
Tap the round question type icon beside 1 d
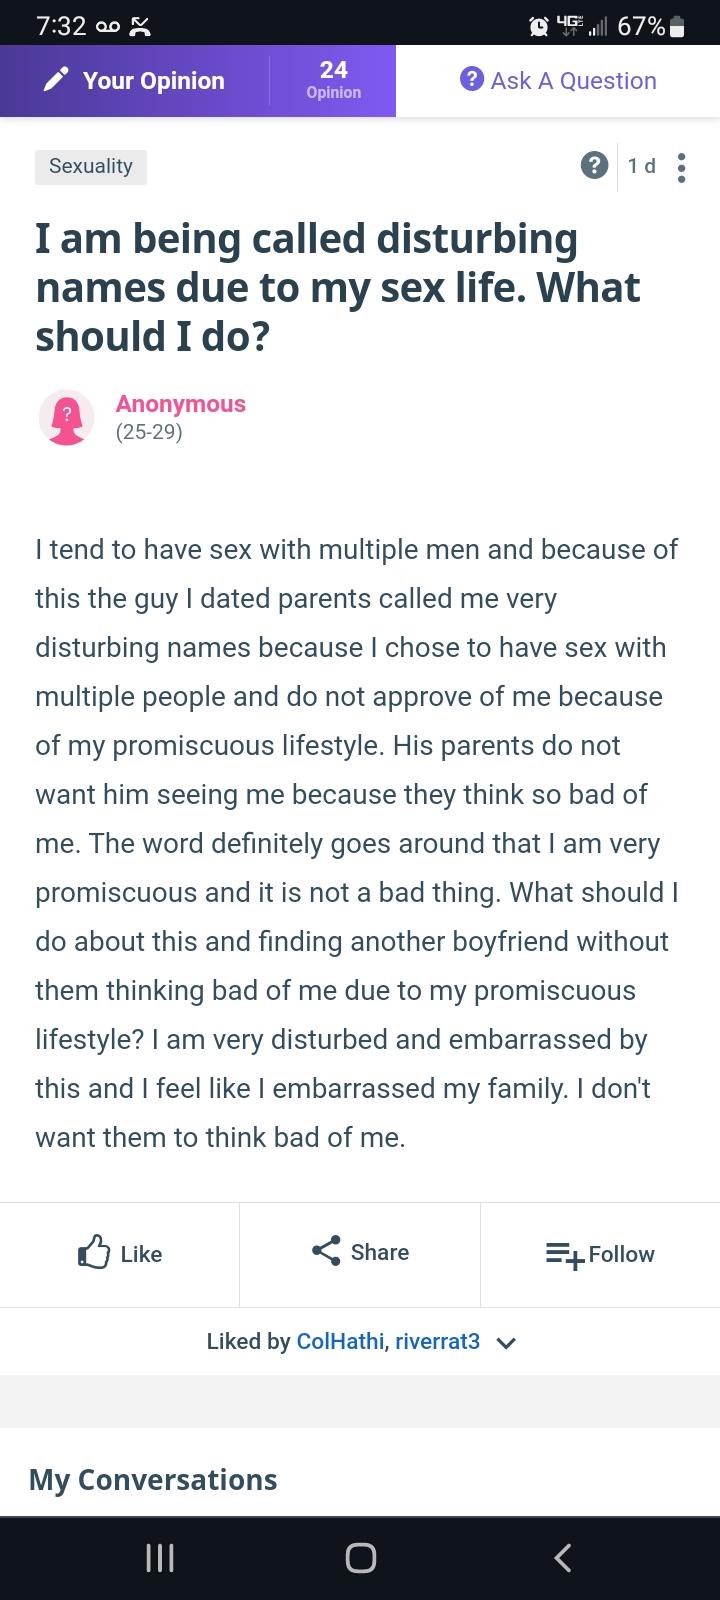(x=594, y=166)
